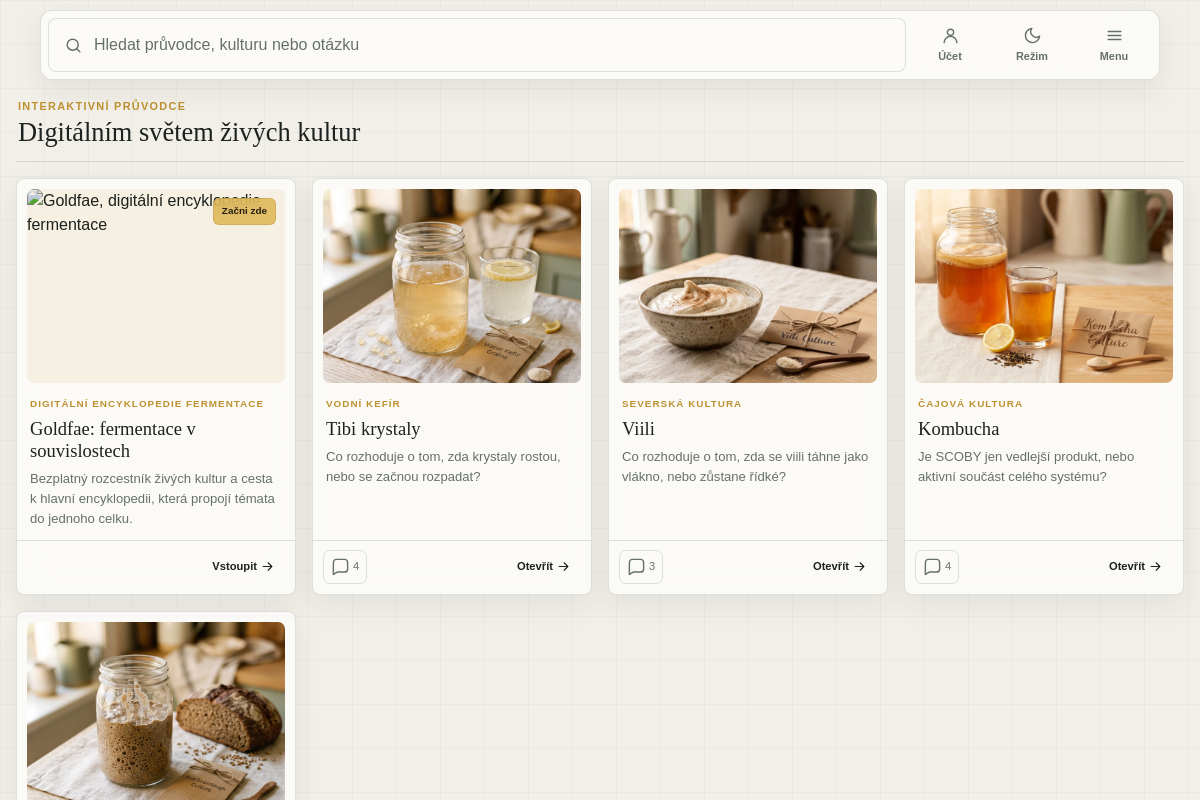This screenshot has height=800, width=1200.
Task: Open the Tibi krystaly jar thumbnail
Action: click(452, 286)
